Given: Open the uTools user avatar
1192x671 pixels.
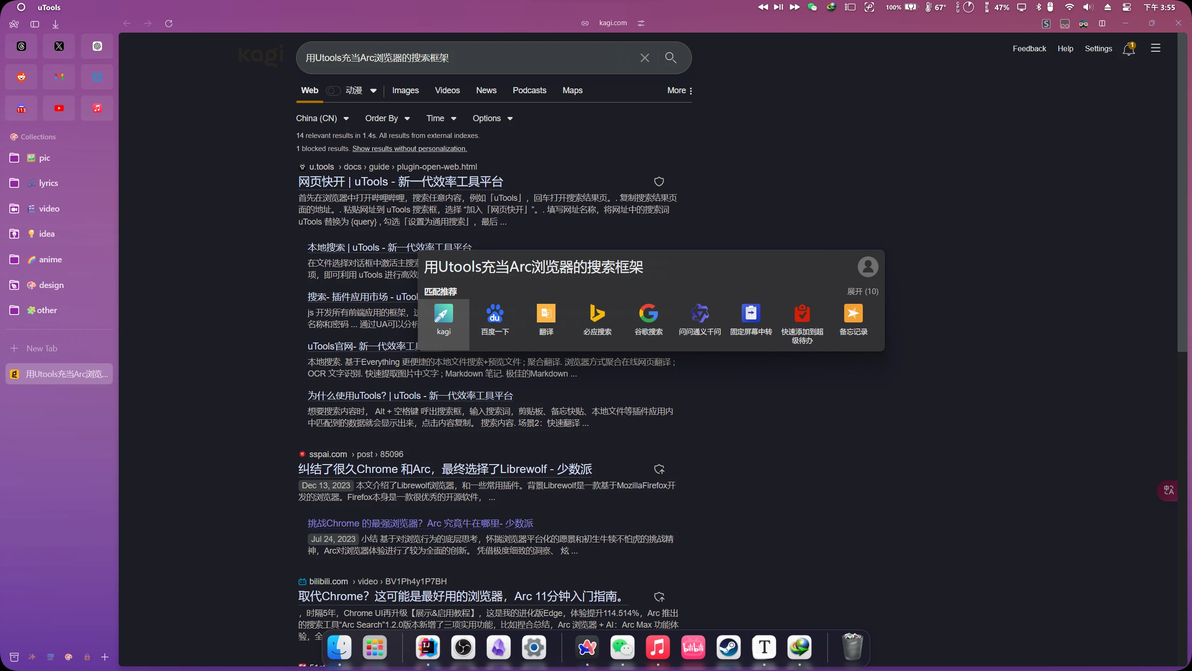Looking at the screenshot, I should pos(867,267).
